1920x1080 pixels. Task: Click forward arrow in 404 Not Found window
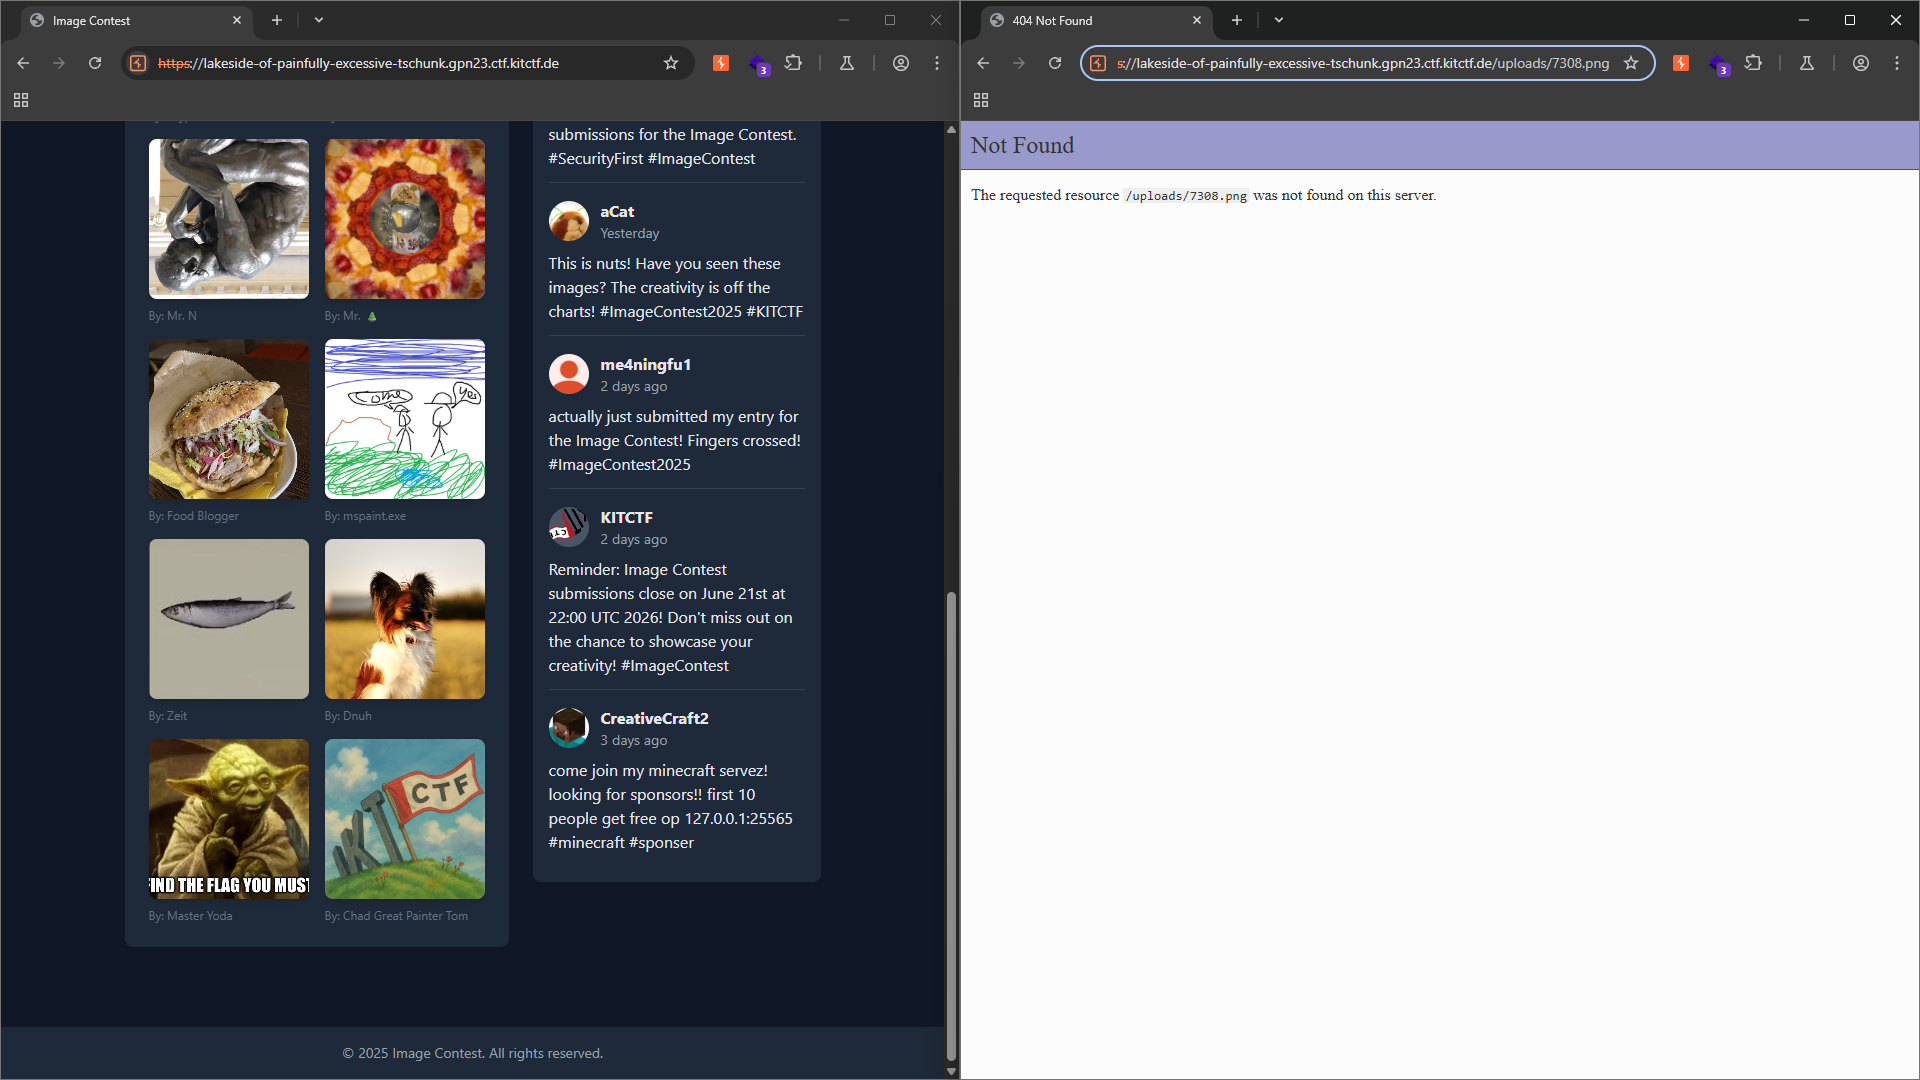click(1019, 63)
